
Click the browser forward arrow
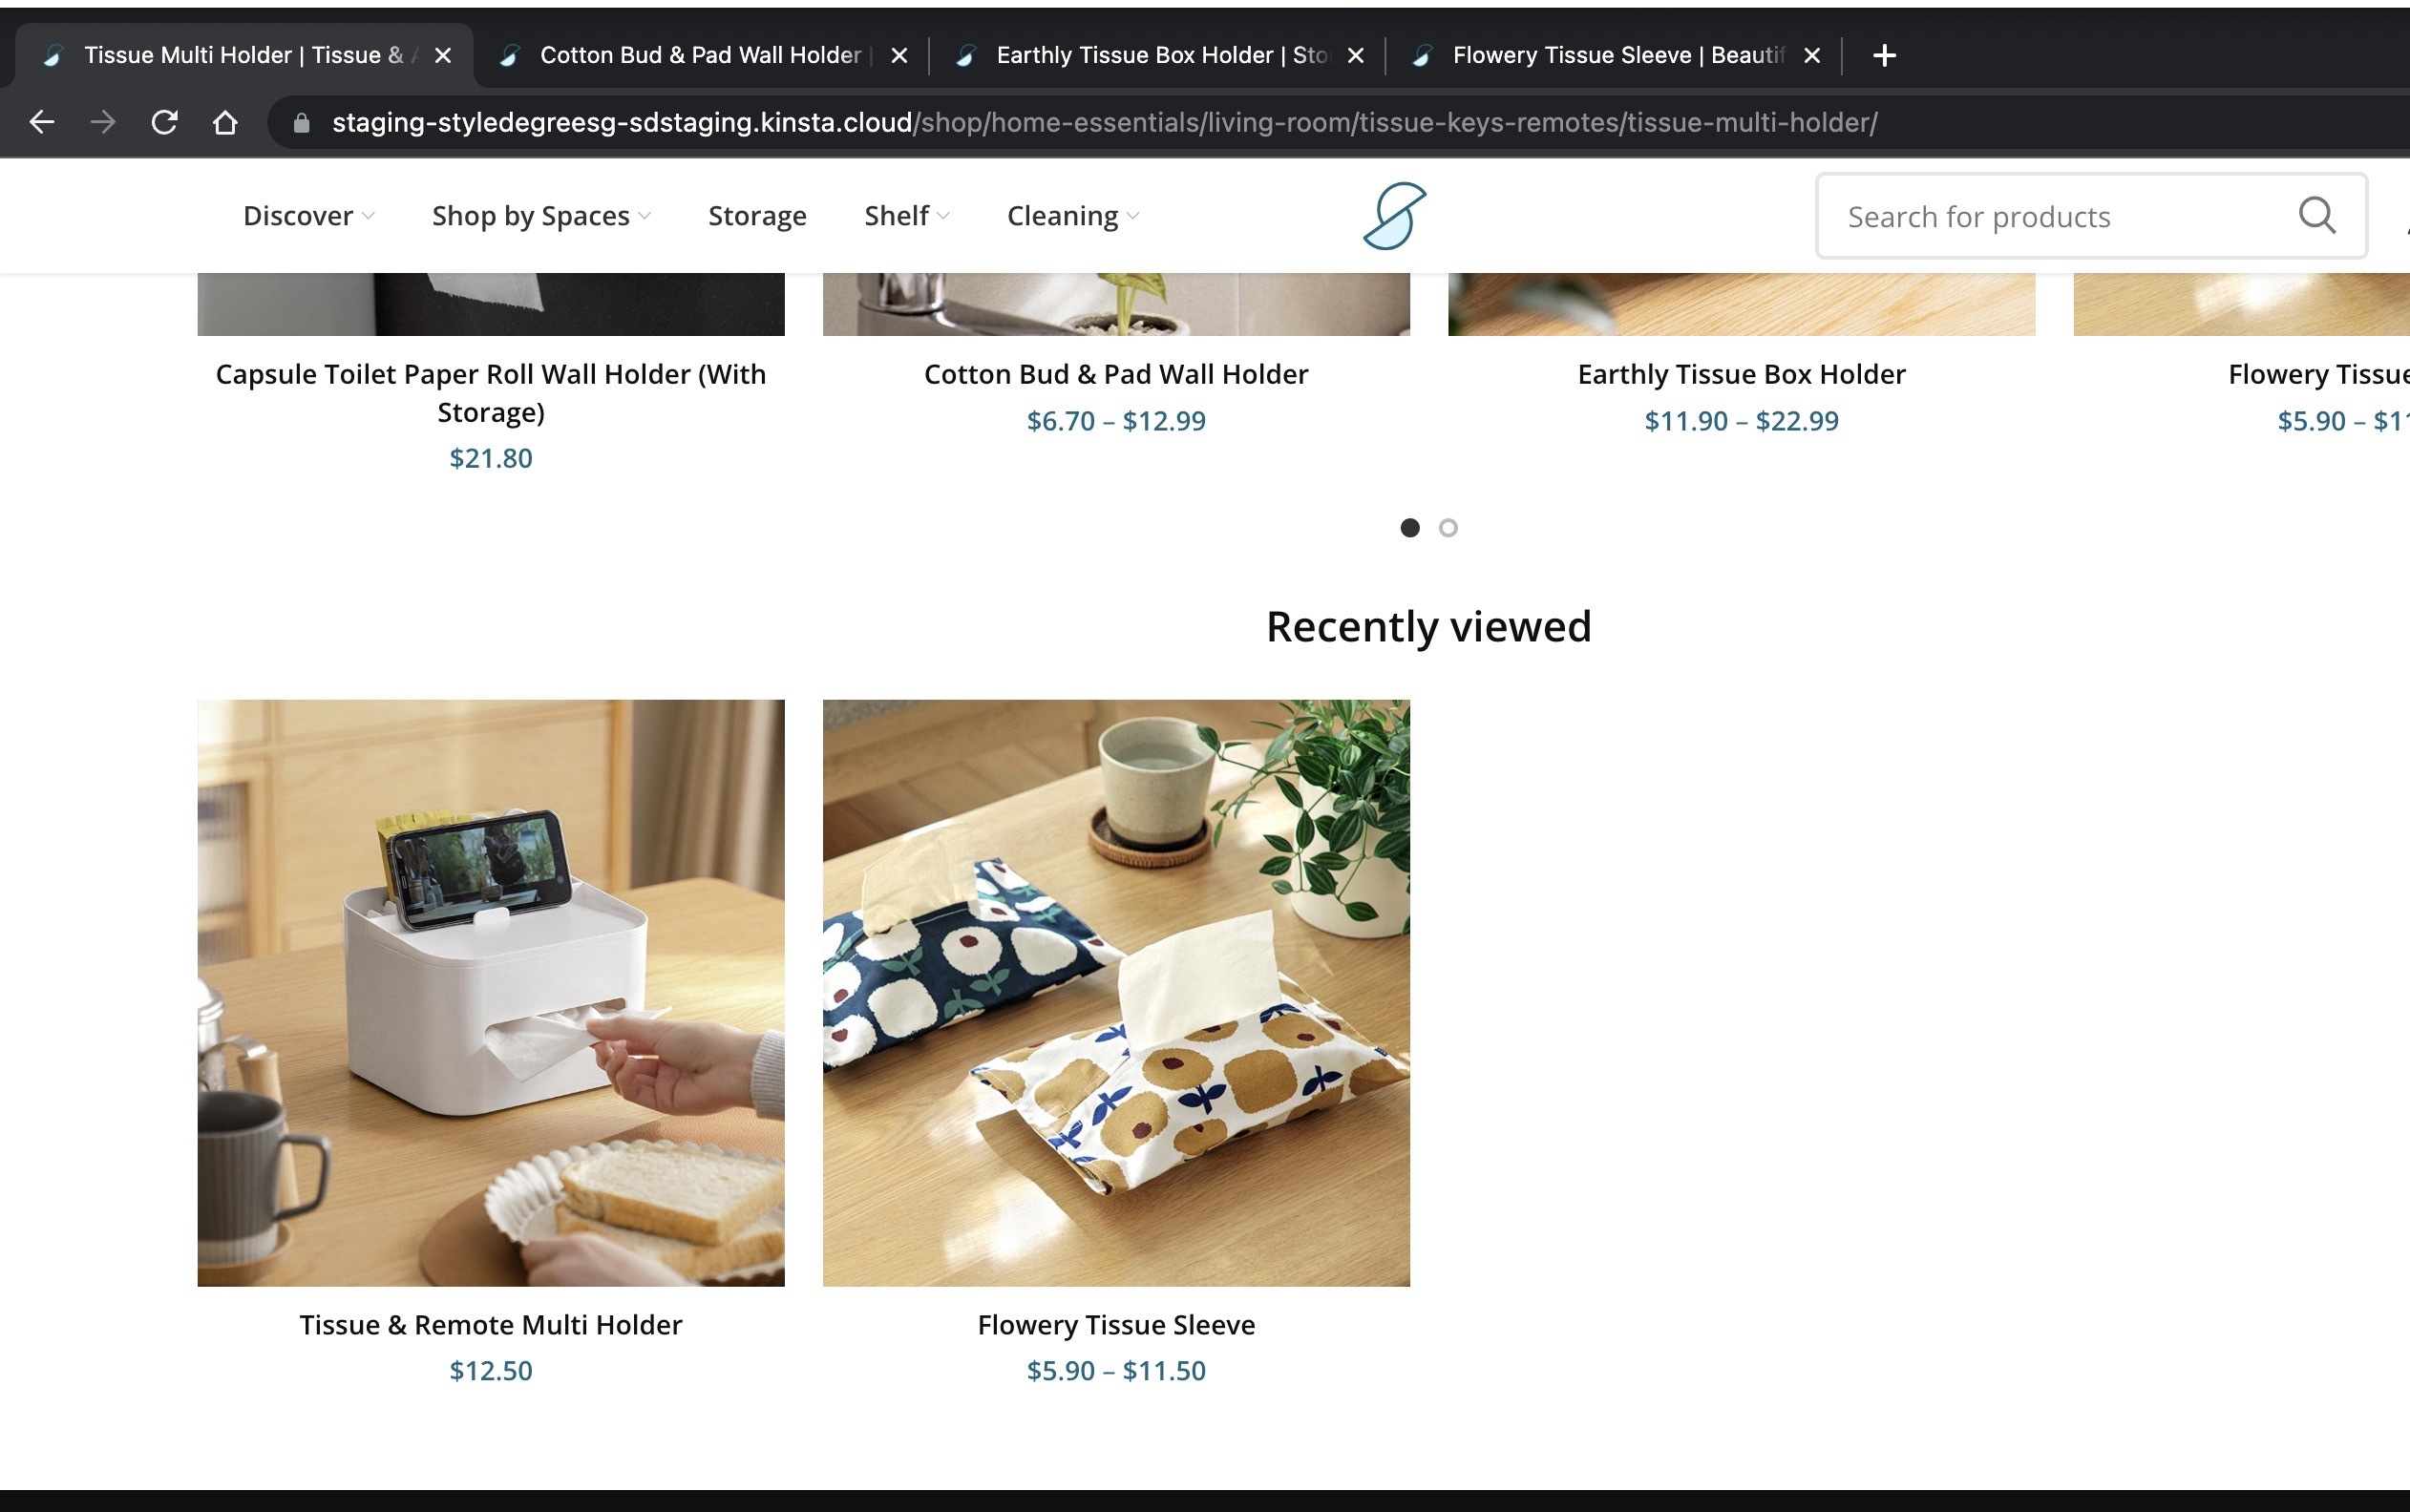pos(102,122)
